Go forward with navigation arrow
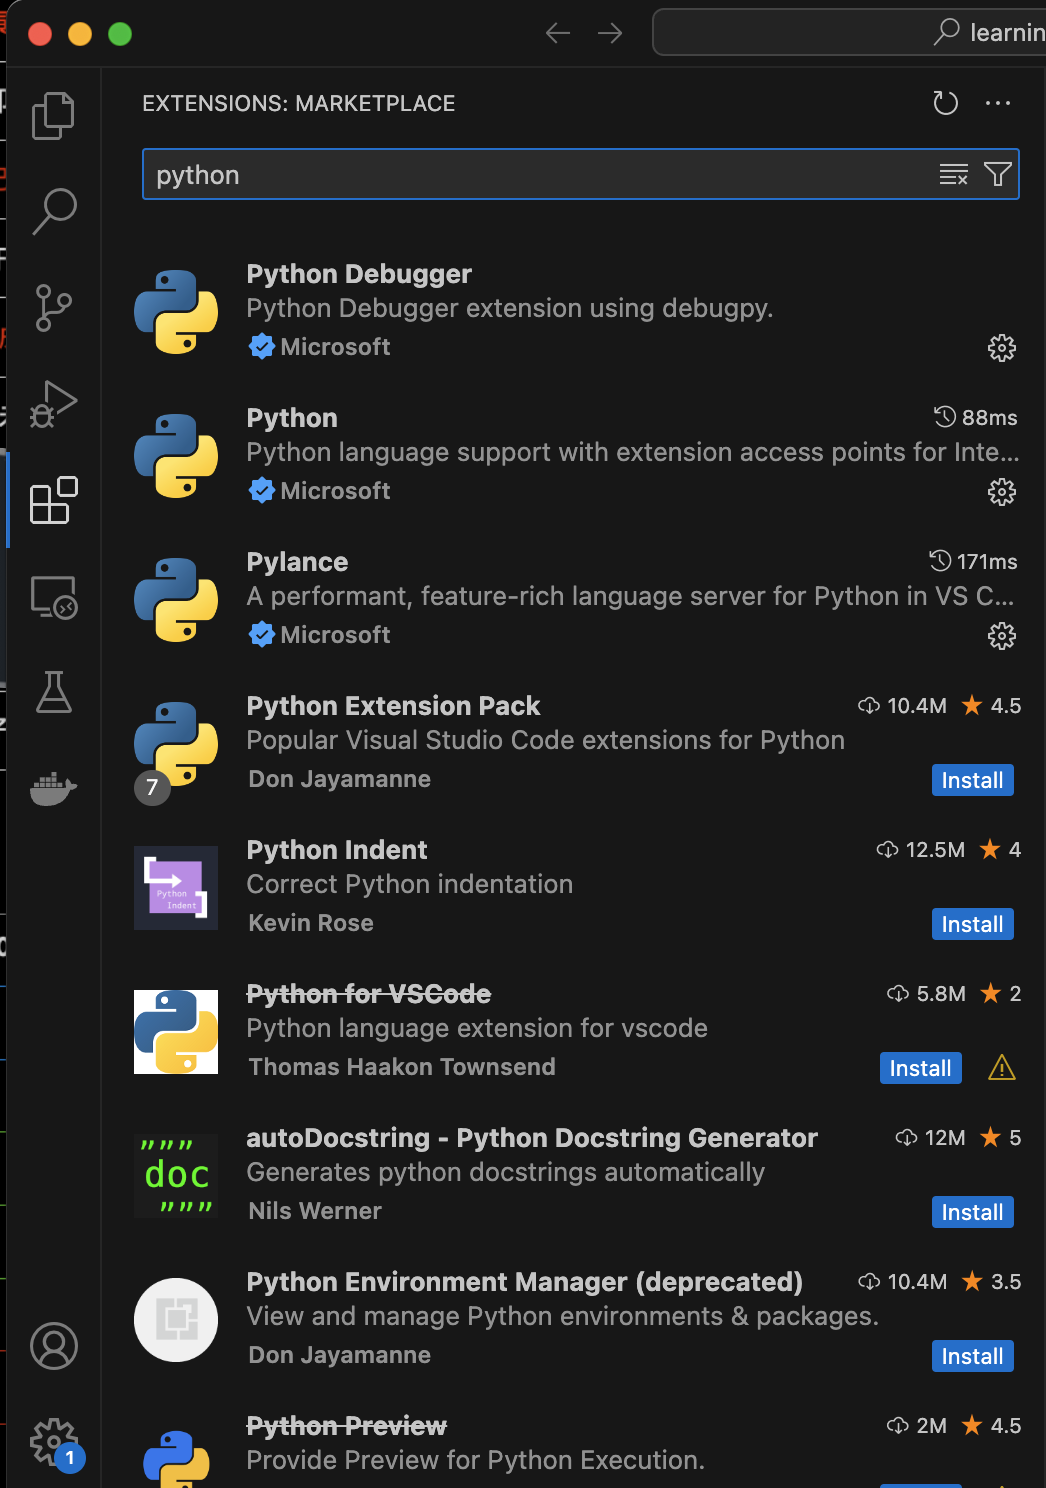Screen dimensions: 1046x1488 coord(610,33)
